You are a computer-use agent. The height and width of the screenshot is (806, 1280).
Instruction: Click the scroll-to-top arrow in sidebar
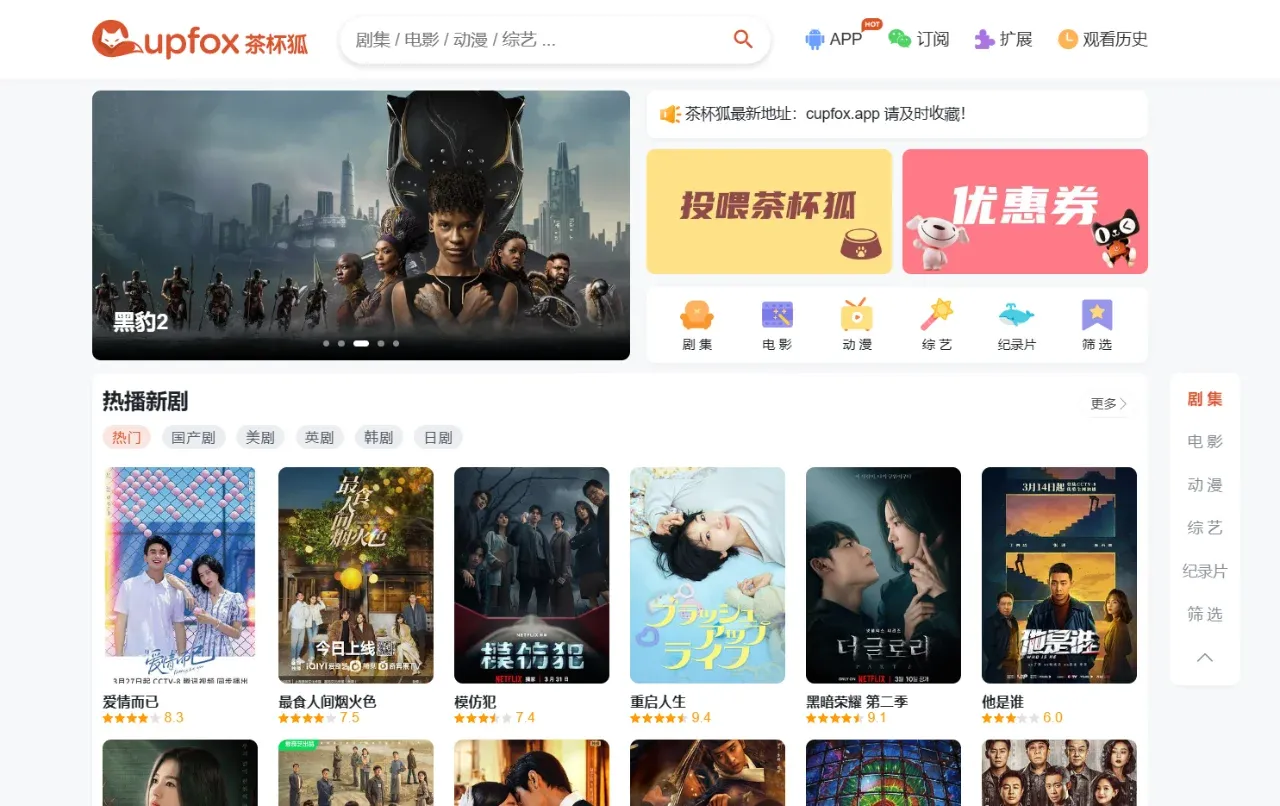coord(1205,657)
